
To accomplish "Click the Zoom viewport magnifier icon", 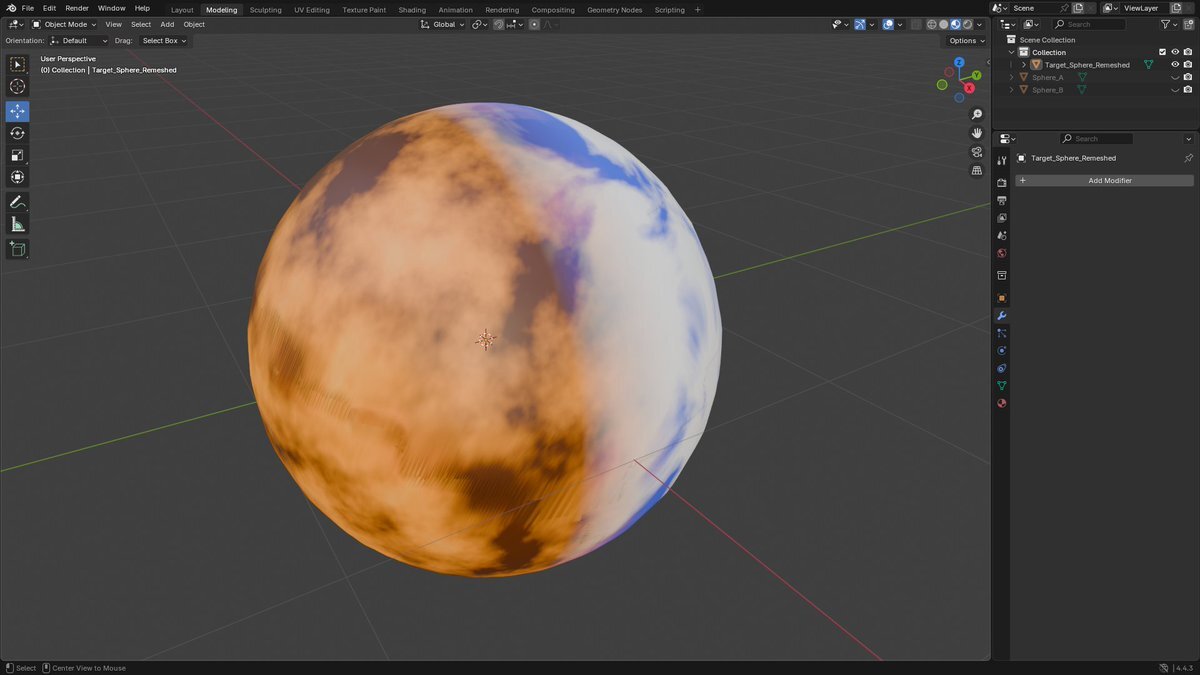I will click(977, 114).
